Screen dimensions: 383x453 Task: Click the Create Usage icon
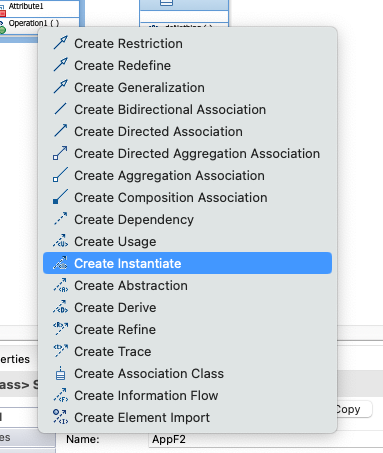[60, 241]
